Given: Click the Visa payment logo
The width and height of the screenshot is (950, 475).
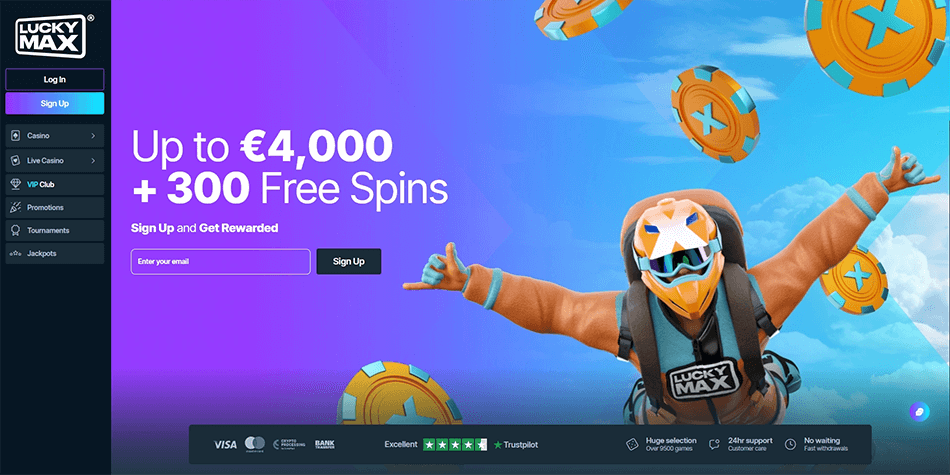Looking at the screenshot, I should tap(225, 445).
